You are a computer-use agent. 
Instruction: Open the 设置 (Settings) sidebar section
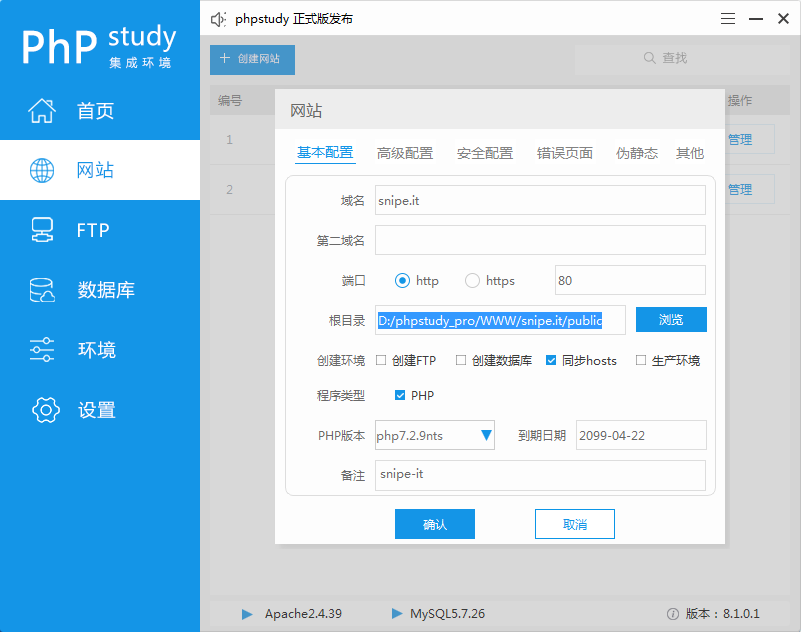71,410
